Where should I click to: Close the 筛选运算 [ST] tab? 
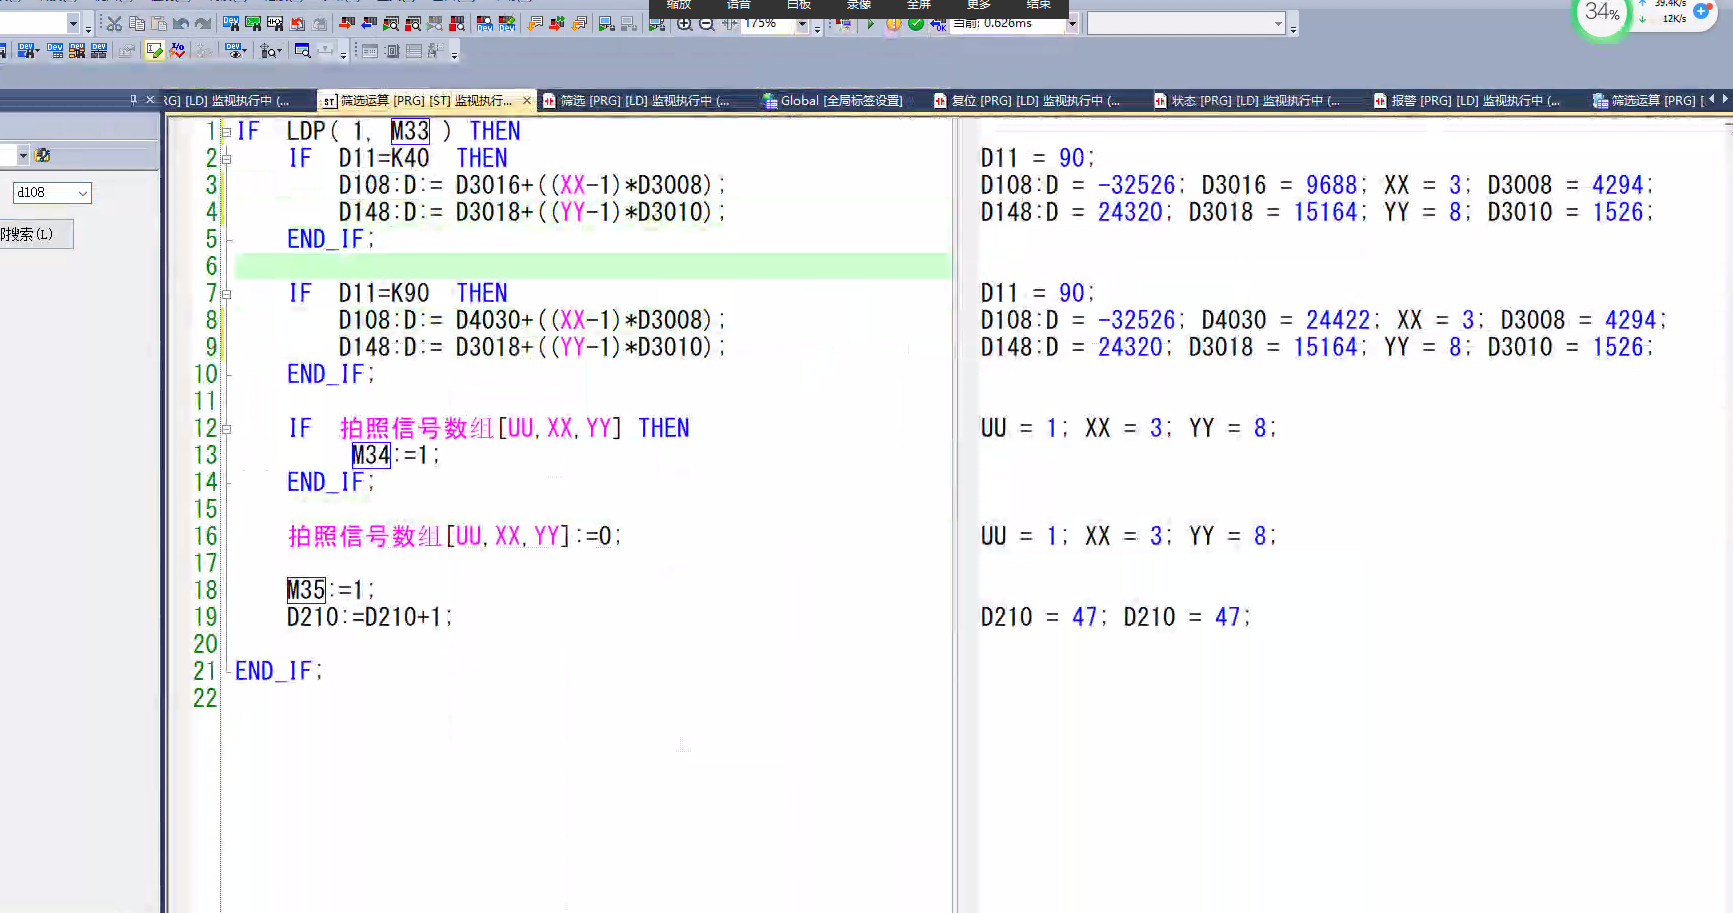pyautogui.click(x=527, y=101)
